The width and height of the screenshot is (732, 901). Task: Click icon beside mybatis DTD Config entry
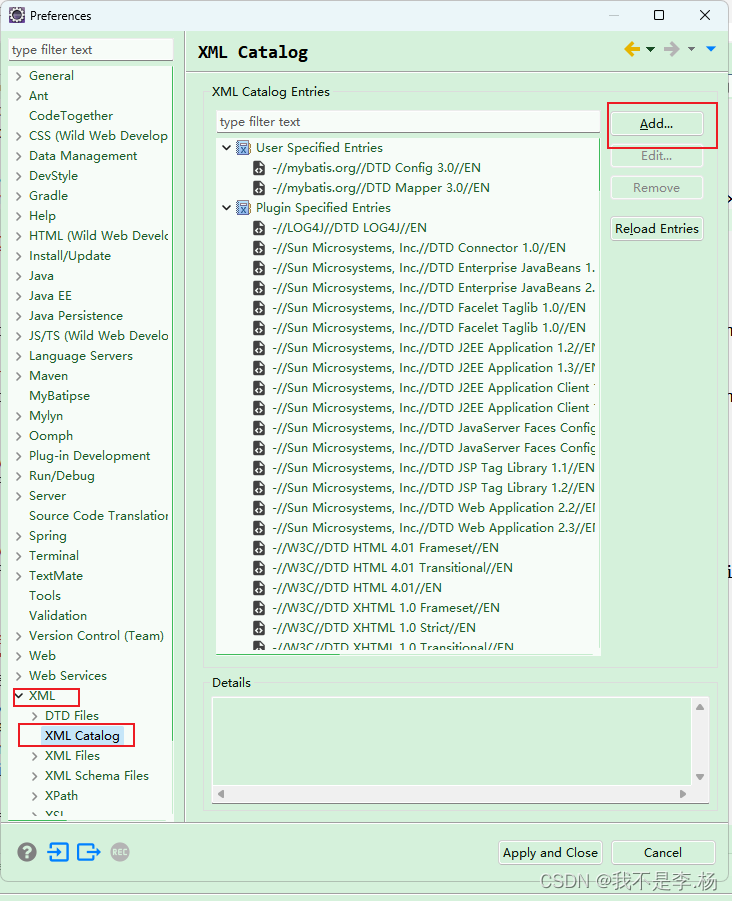[259, 168]
